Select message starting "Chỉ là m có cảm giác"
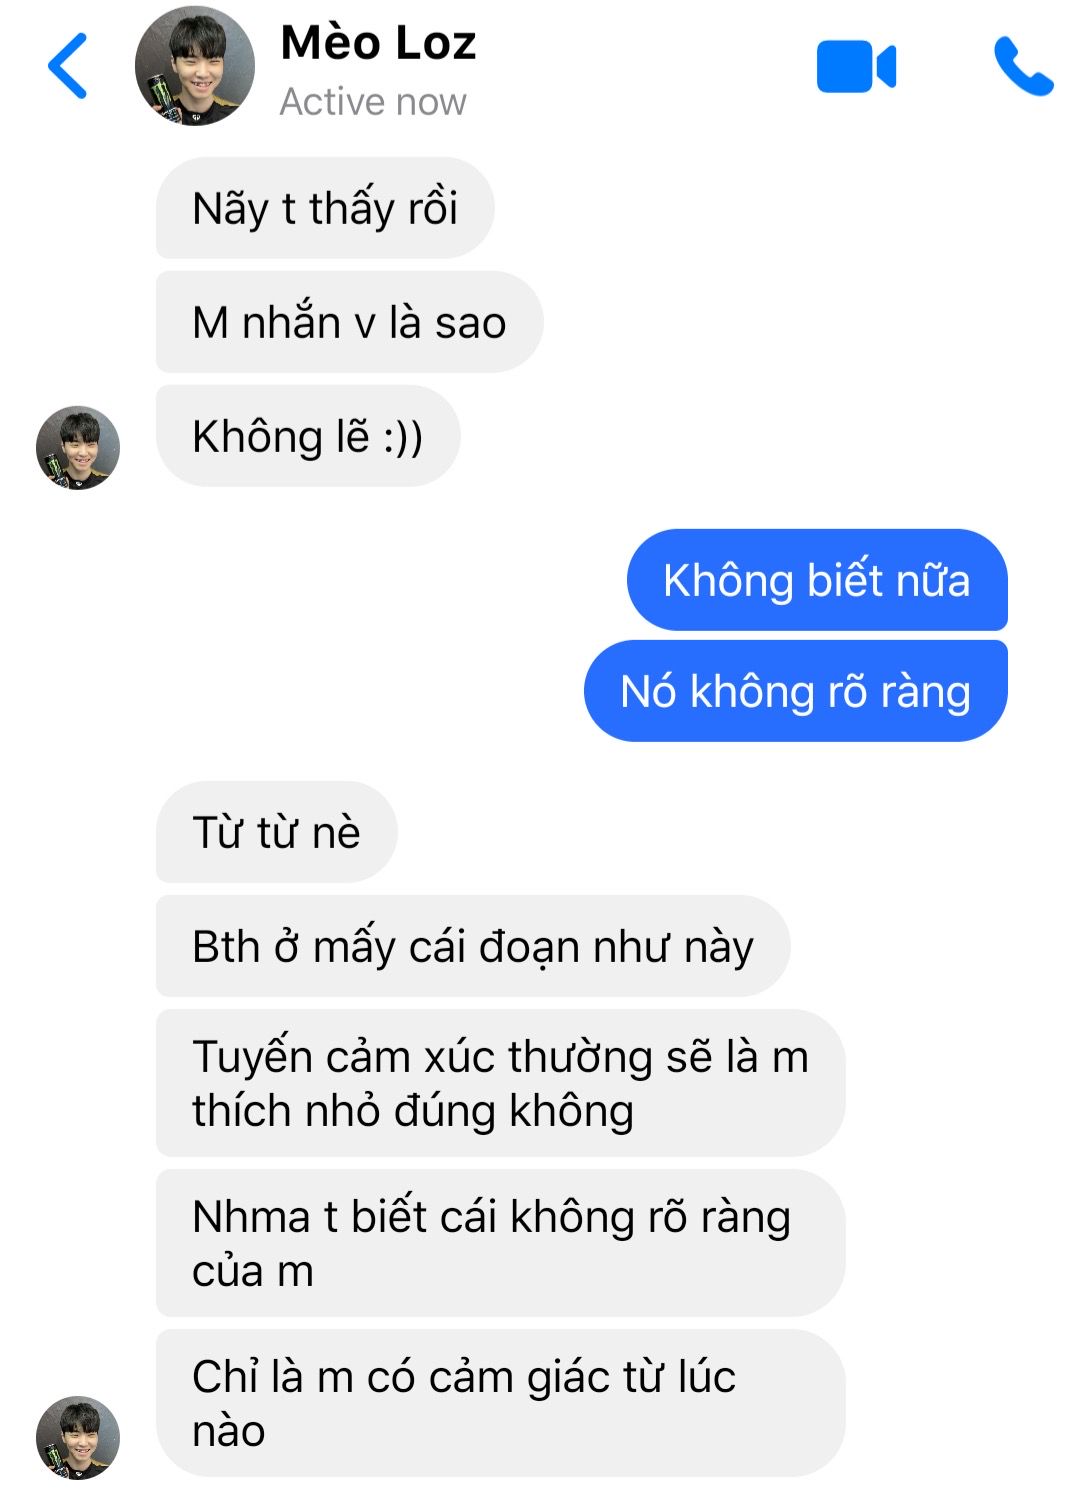1079x1499 pixels. tap(500, 1403)
